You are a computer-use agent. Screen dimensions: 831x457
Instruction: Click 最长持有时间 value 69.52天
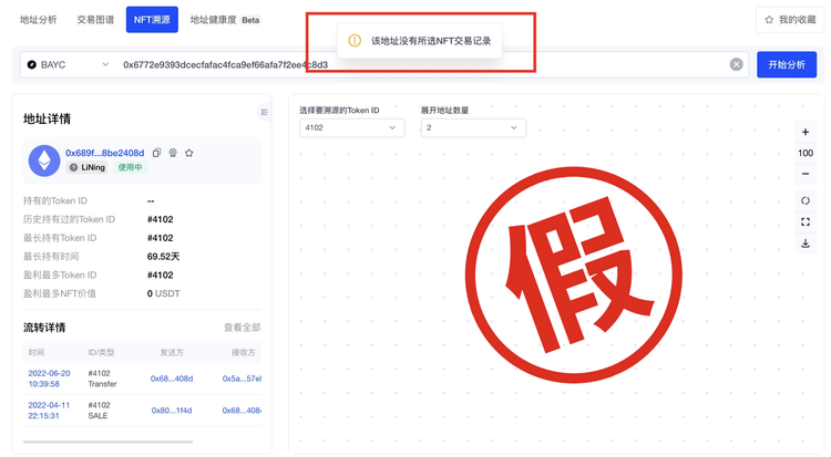tap(163, 257)
